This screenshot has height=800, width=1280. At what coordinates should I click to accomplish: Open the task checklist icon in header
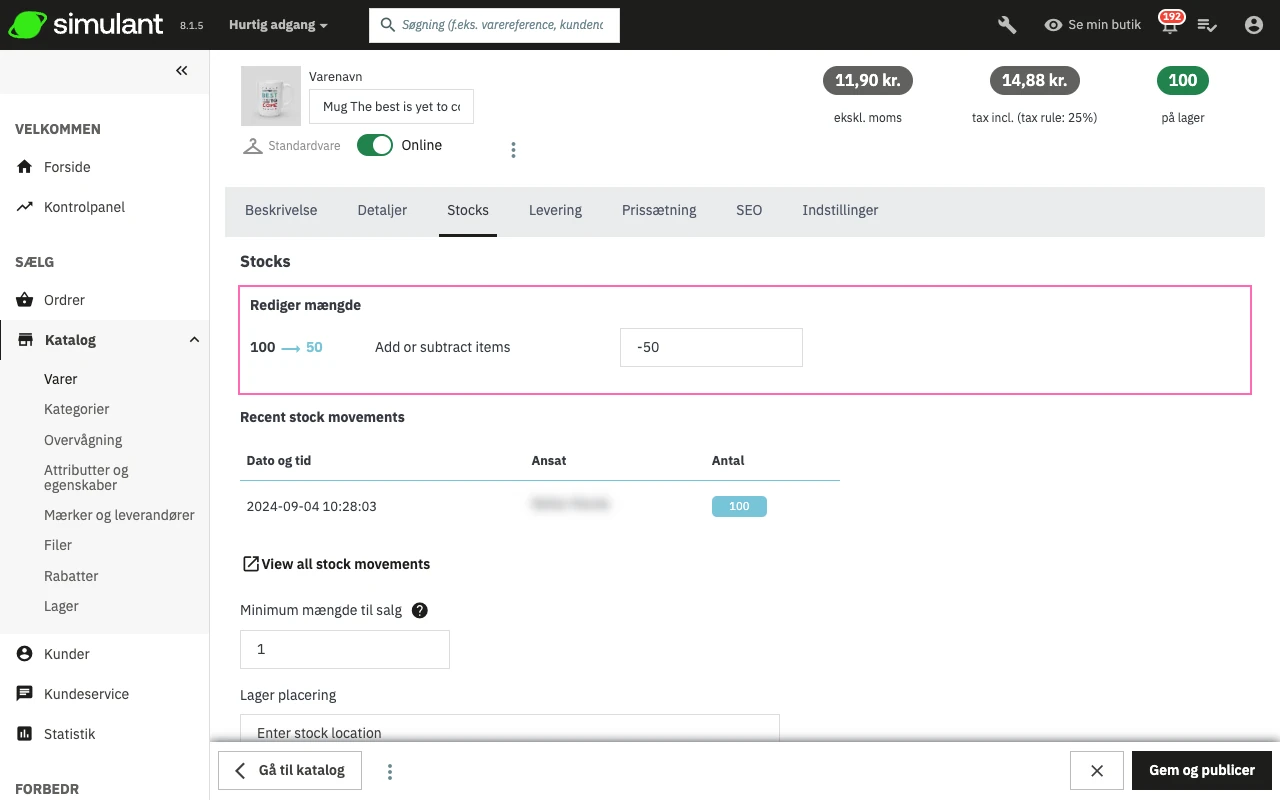coord(1207,25)
